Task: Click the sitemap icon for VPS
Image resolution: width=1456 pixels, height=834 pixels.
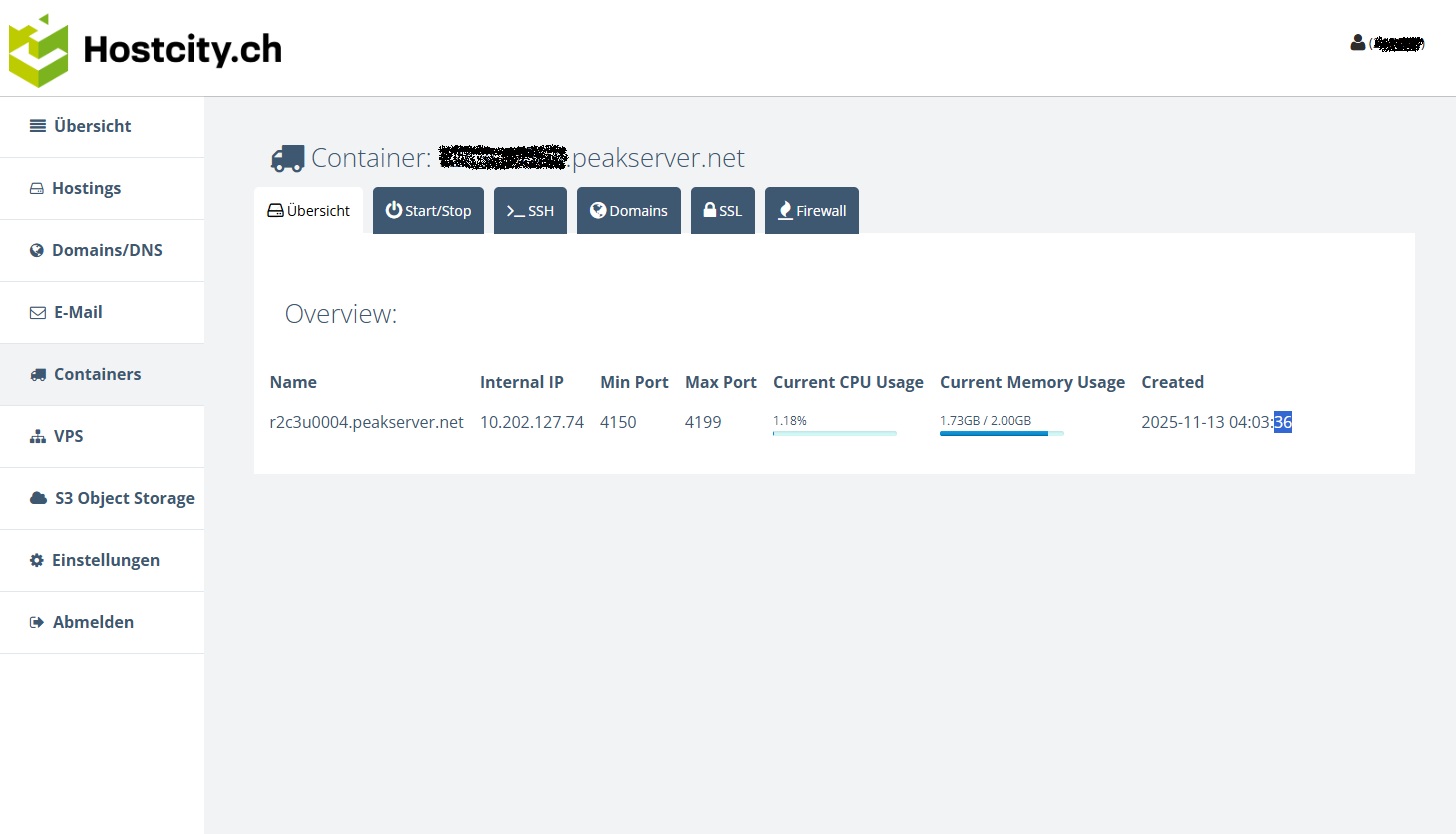Action: coord(38,436)
